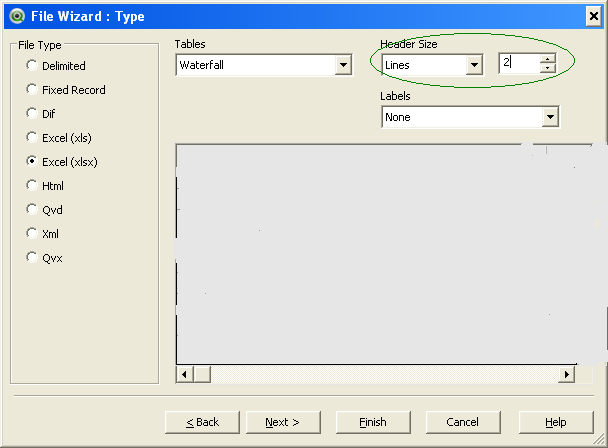Viewport: 608px width, 448px height.
Task: Click the preview scroll left arrow
Action: (185, 374)
